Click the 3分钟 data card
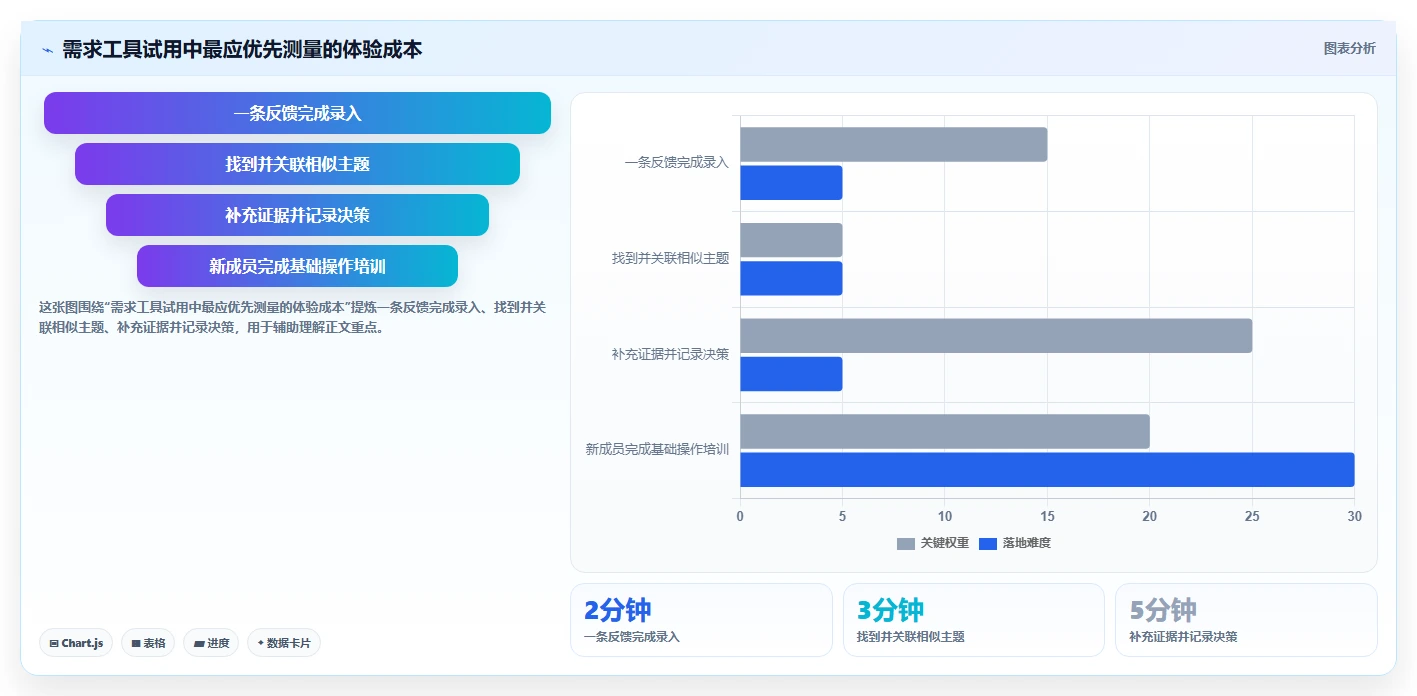The height and width of the screenshot is (696, 1417). click(x=974, y=620)
